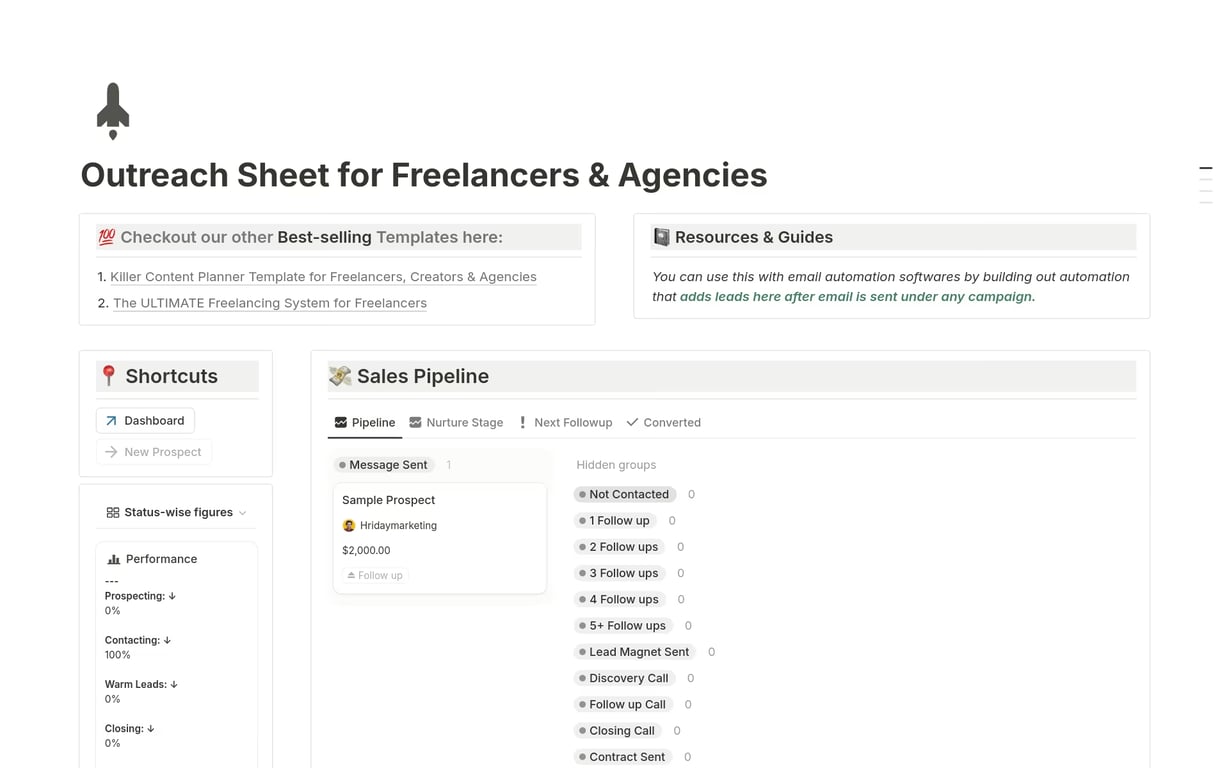The image size is (1229, 768).
Task: Click the rocket page icon
Action: [x=113, y=111]
